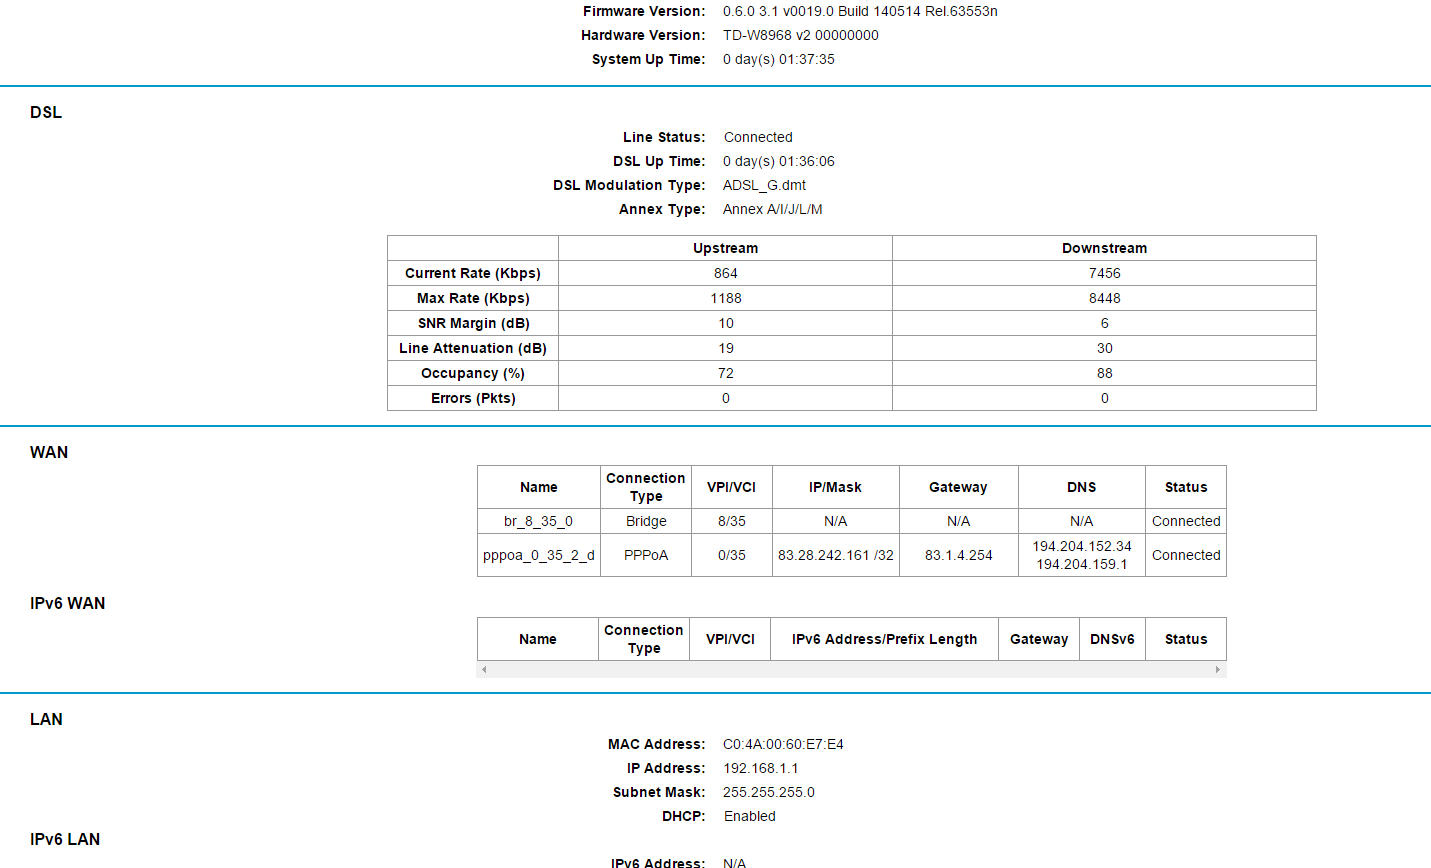Click the WAN IP 83.28.242.161 /32 cell
Image resolution: width=1431 pixels, height=868 pixels.
(x=835, y=555)
